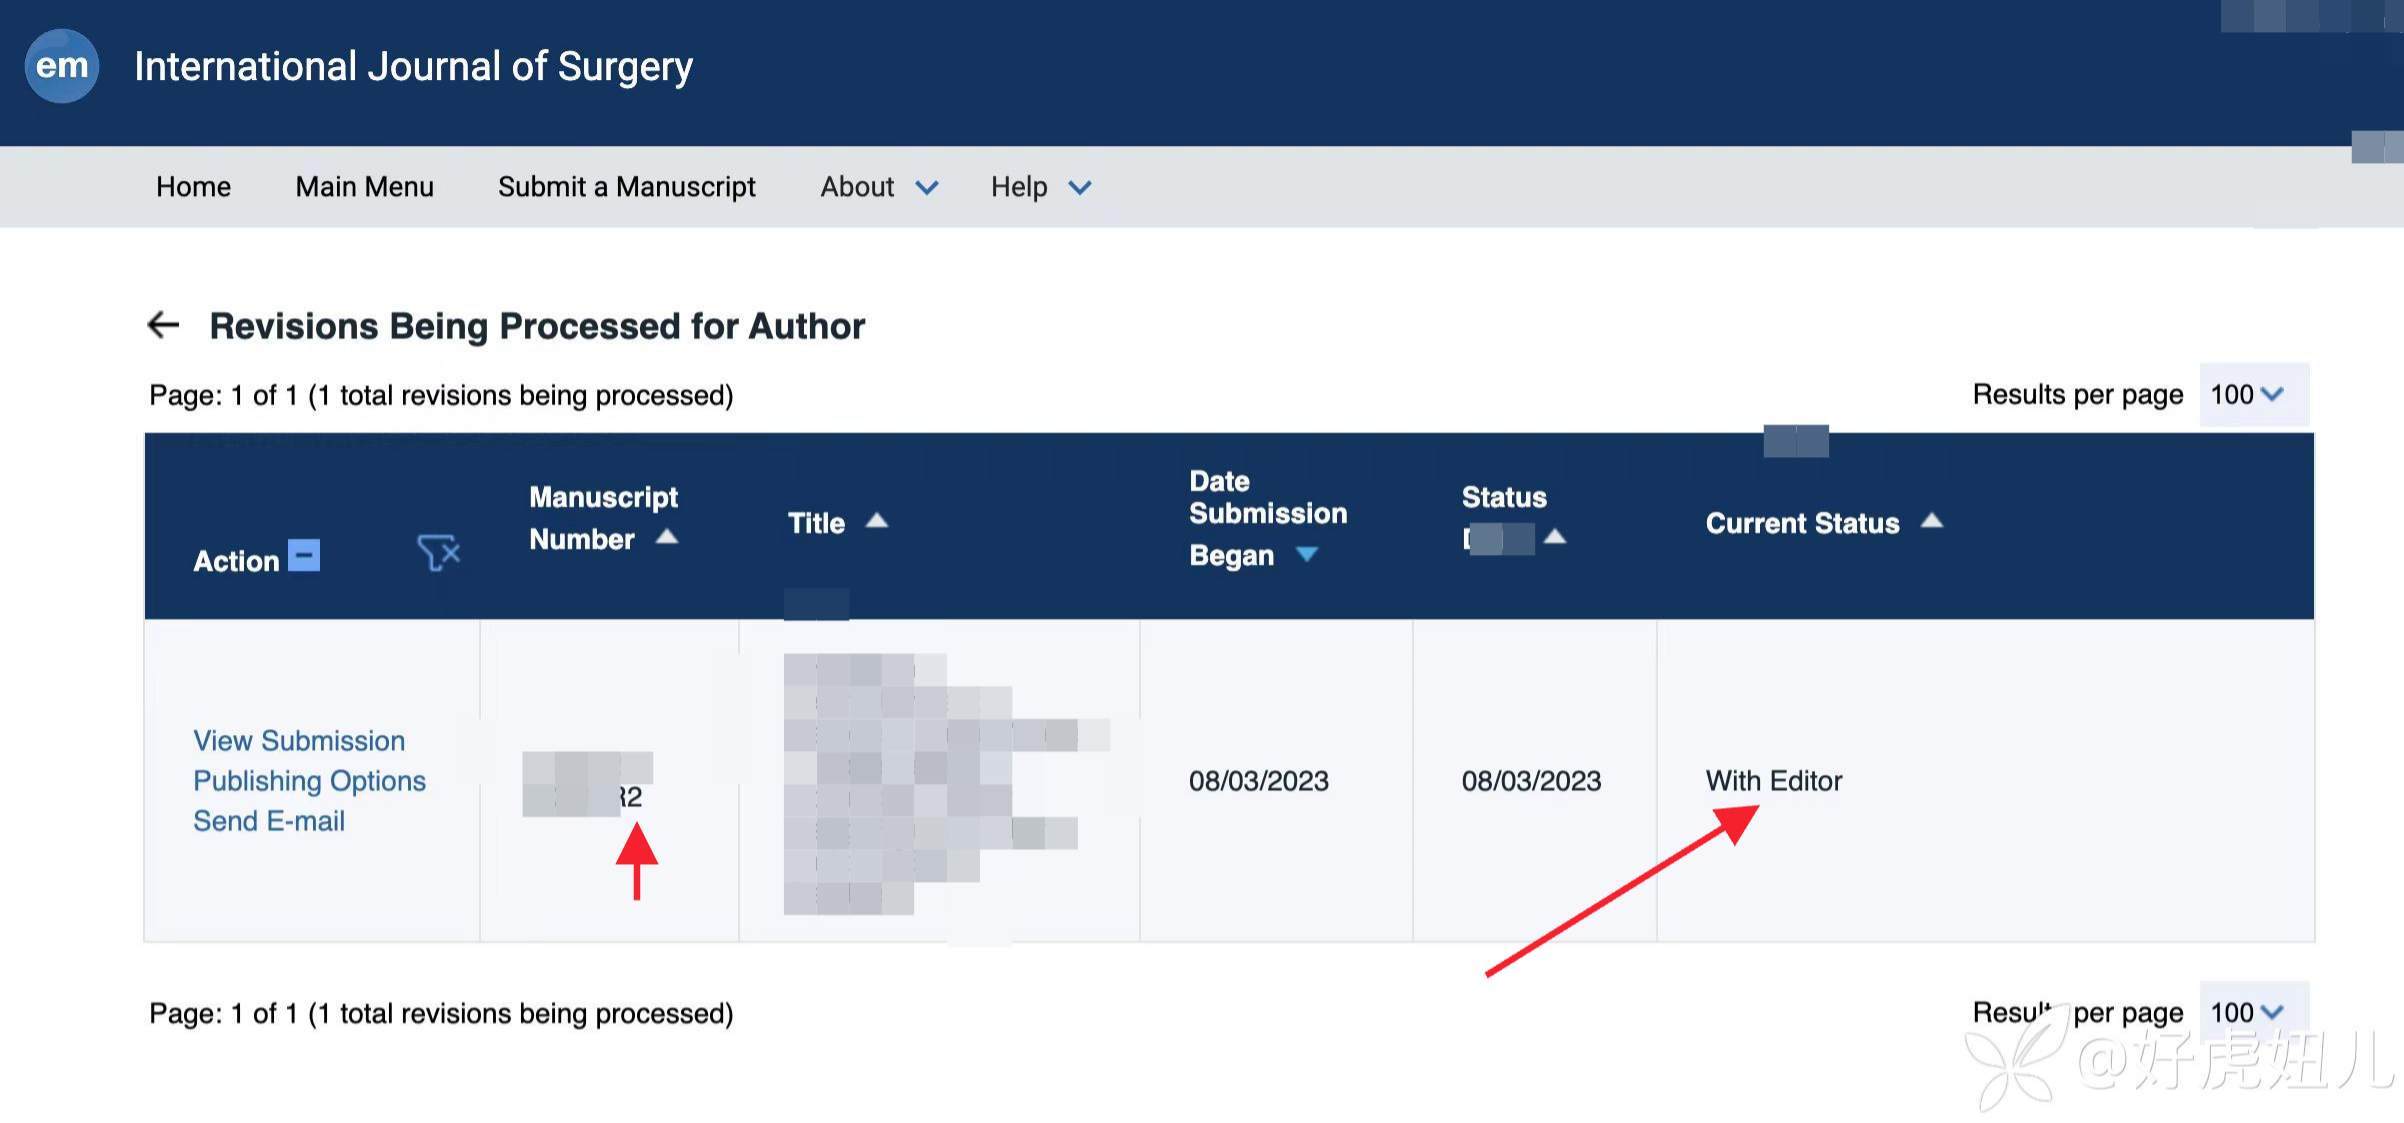Expand the Help menu chevron
The image size is (2404, 1123).
point(1080,188)
